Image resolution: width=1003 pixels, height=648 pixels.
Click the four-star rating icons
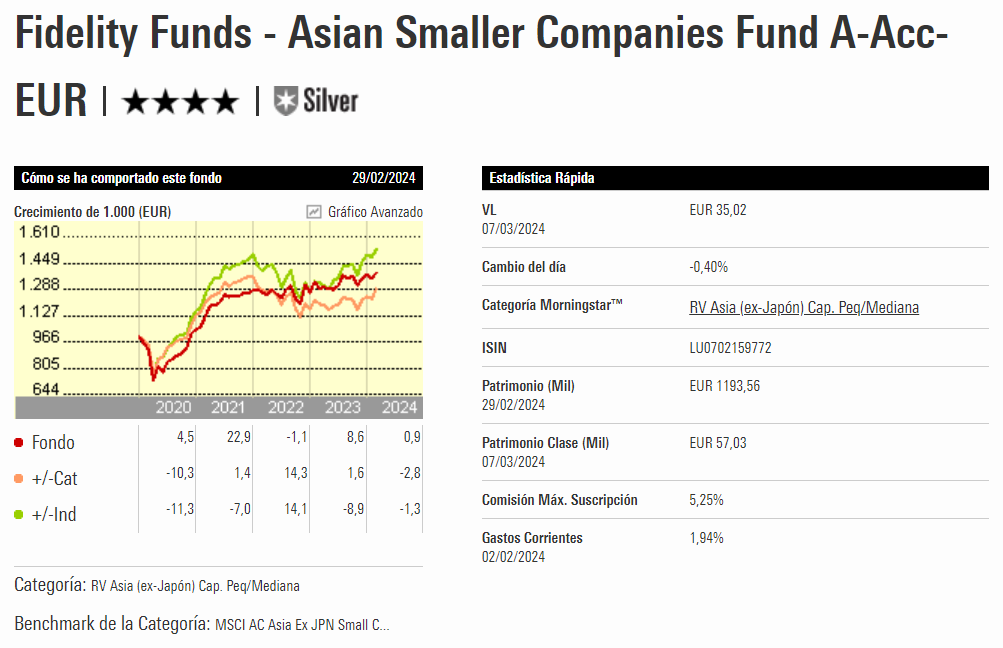180,101
